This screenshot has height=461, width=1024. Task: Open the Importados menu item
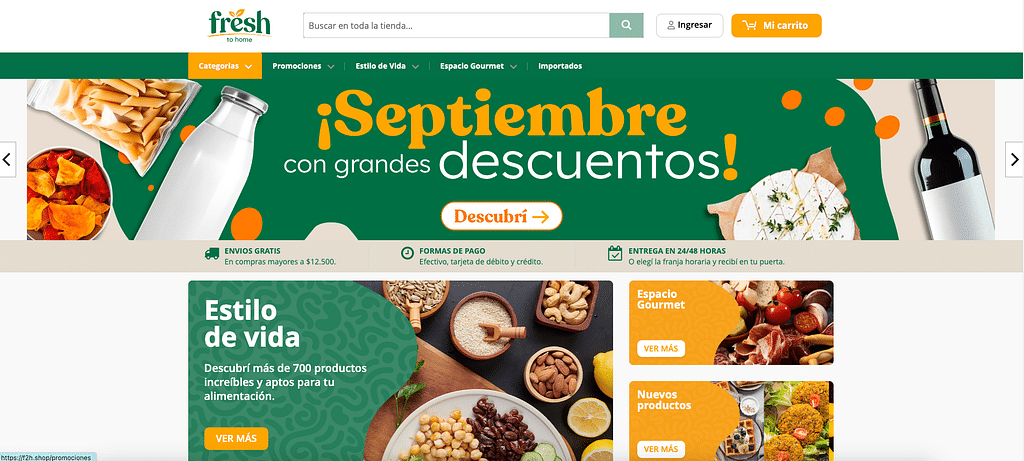coord(560,66)
